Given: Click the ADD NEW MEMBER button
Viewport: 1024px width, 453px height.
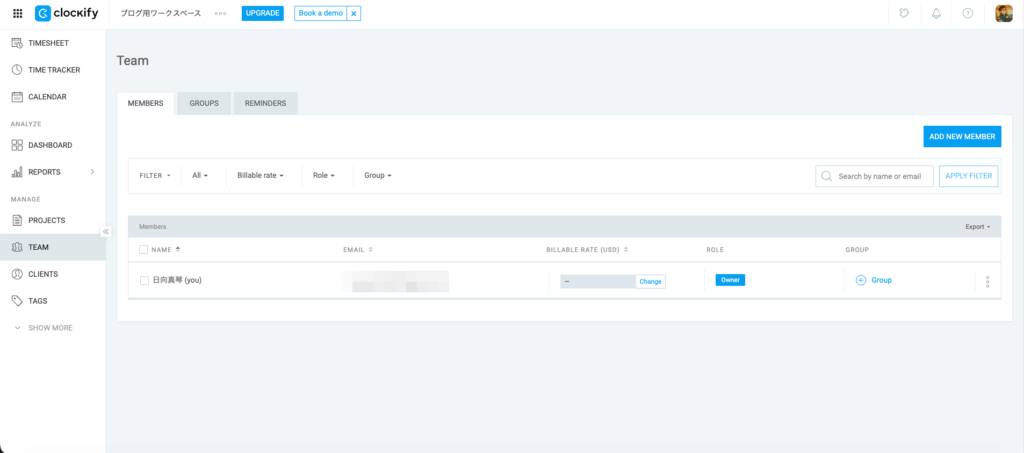Looking at the screenshot, I should pos(961,136).
